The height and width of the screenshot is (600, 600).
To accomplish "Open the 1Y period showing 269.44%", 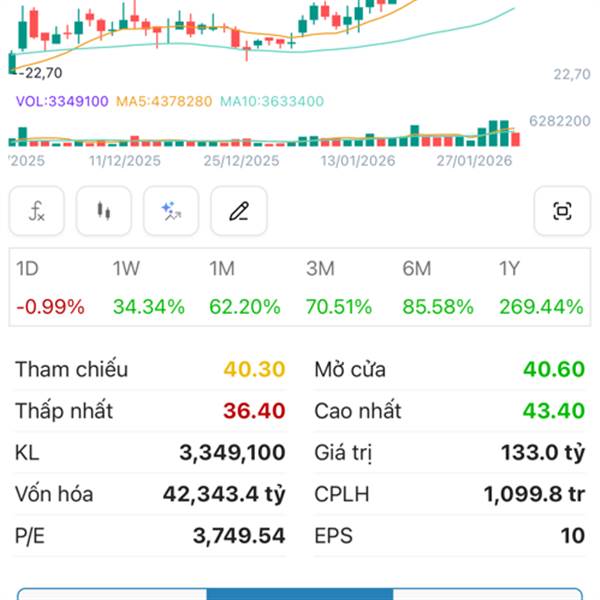I will 540,288.
